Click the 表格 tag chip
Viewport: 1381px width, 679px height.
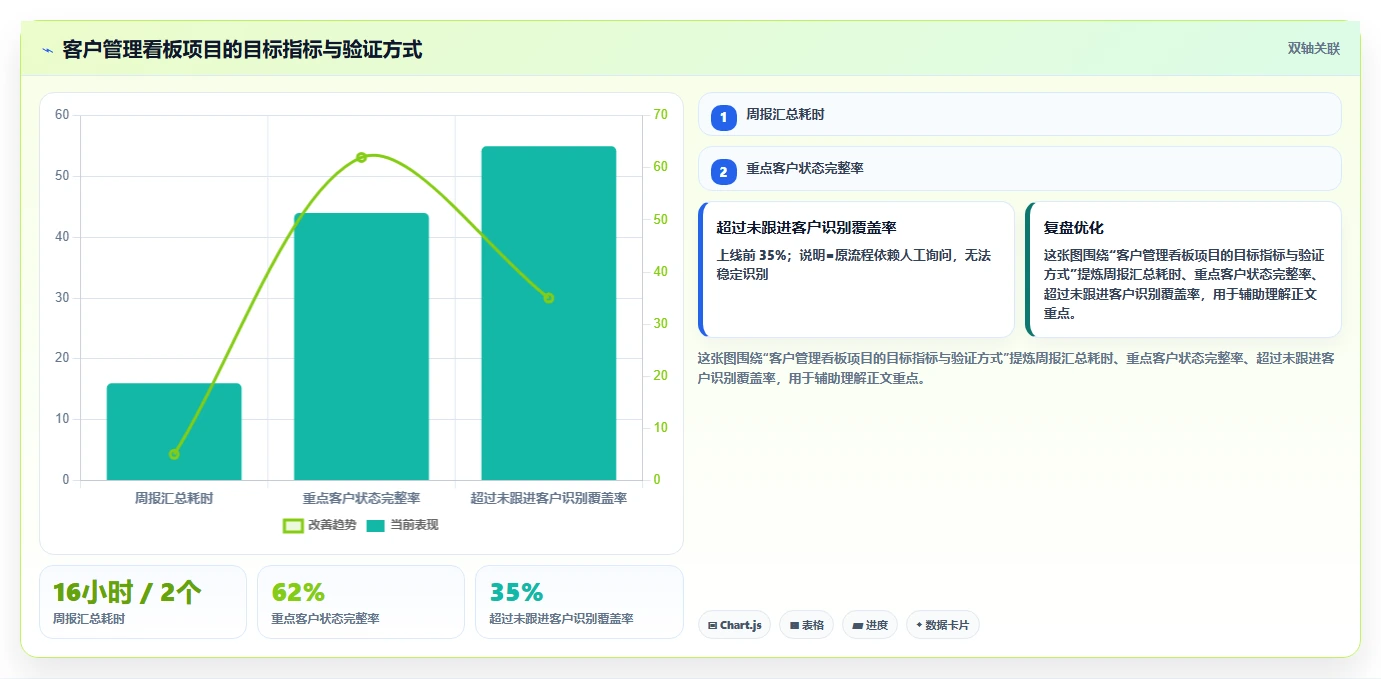pyautogui.click(x=806, y=625)
